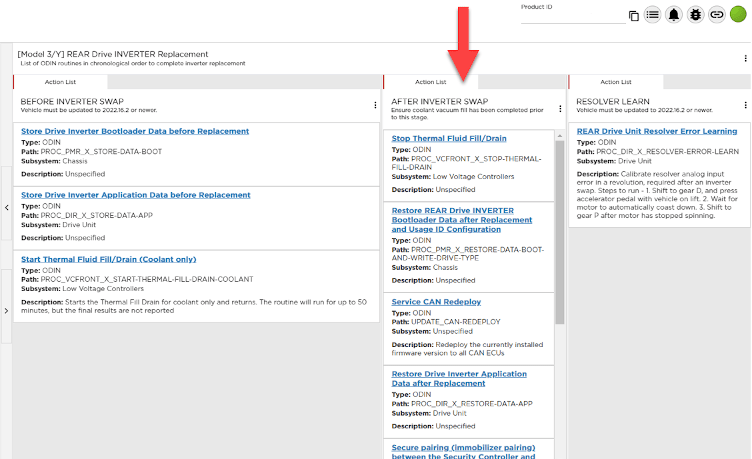Select the Action List tab above RESOLVER LEARN
The image size is (752, 459).
pyautogui.click(x=615, y=82)
